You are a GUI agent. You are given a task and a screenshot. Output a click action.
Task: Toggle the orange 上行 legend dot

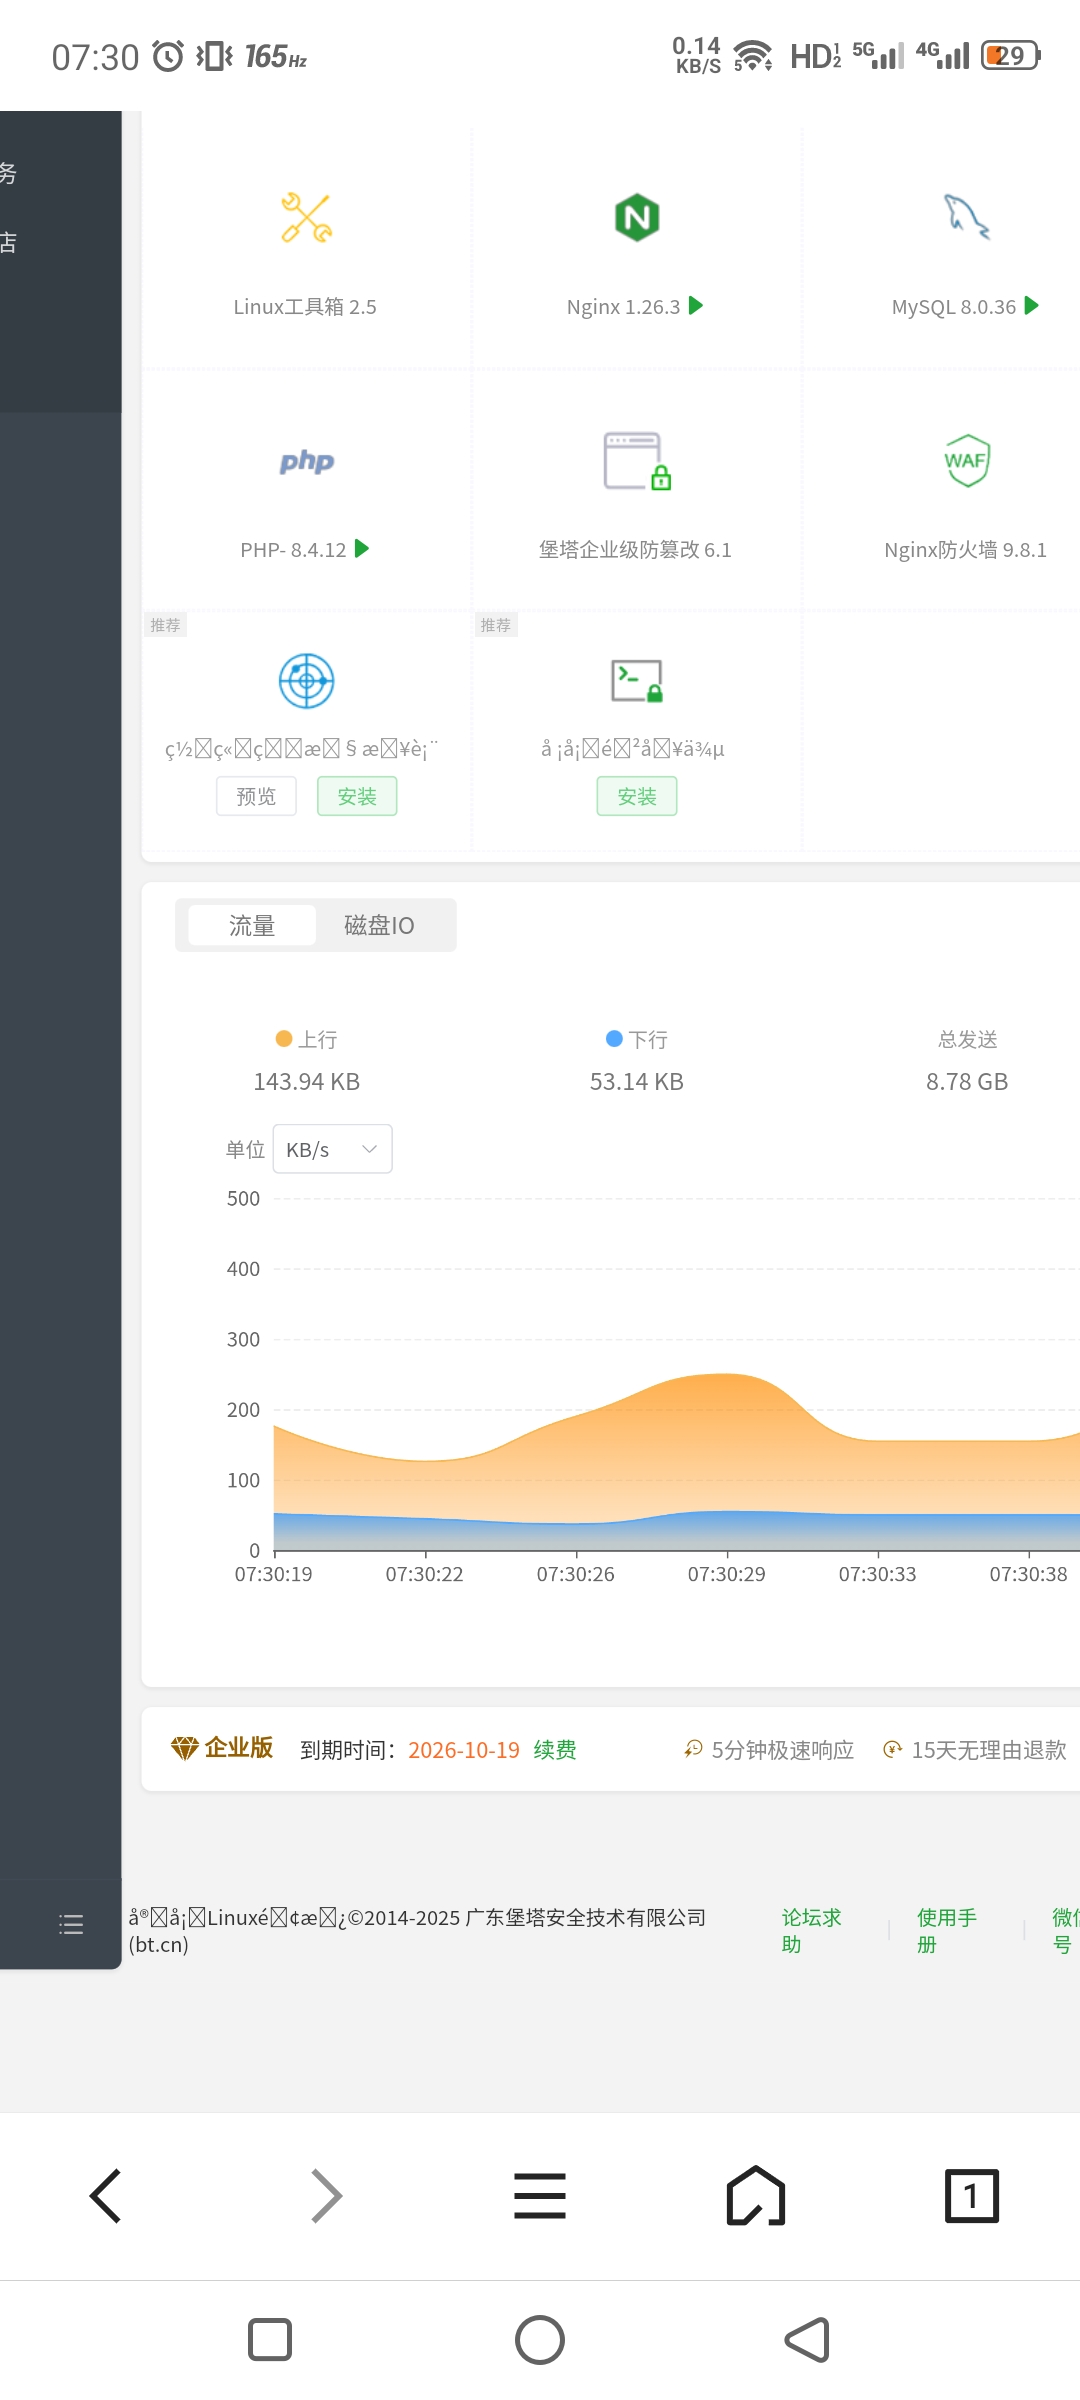coord(284,1039)
